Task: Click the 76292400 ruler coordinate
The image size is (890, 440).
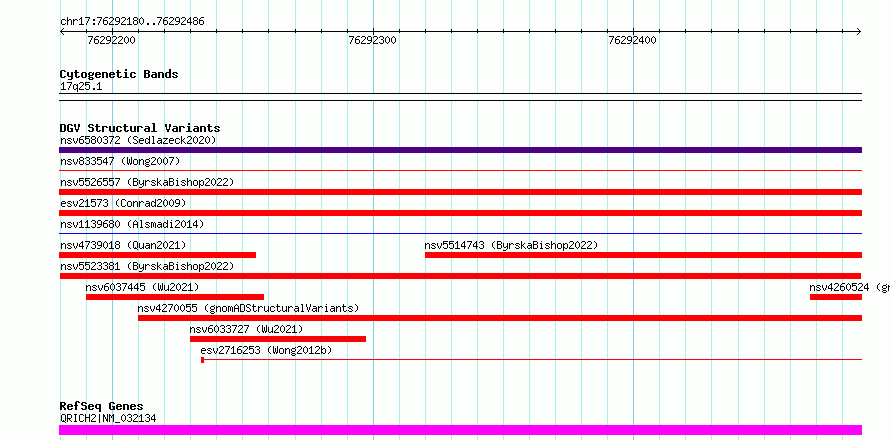Action: coord(632,40)
